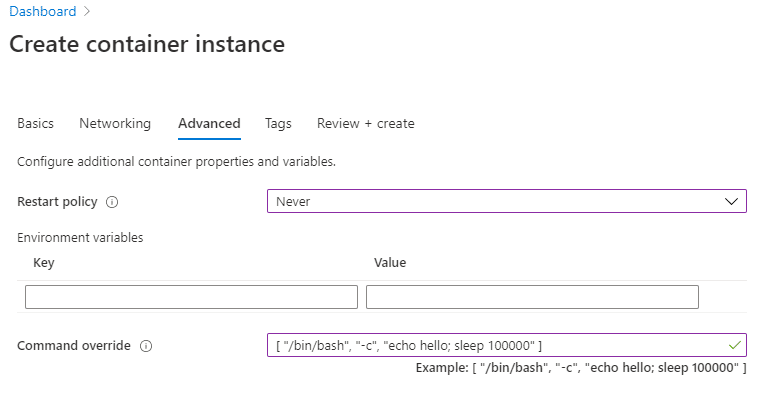Open the dropdown showing Never
783x395 pixels.
coord(506,201)
